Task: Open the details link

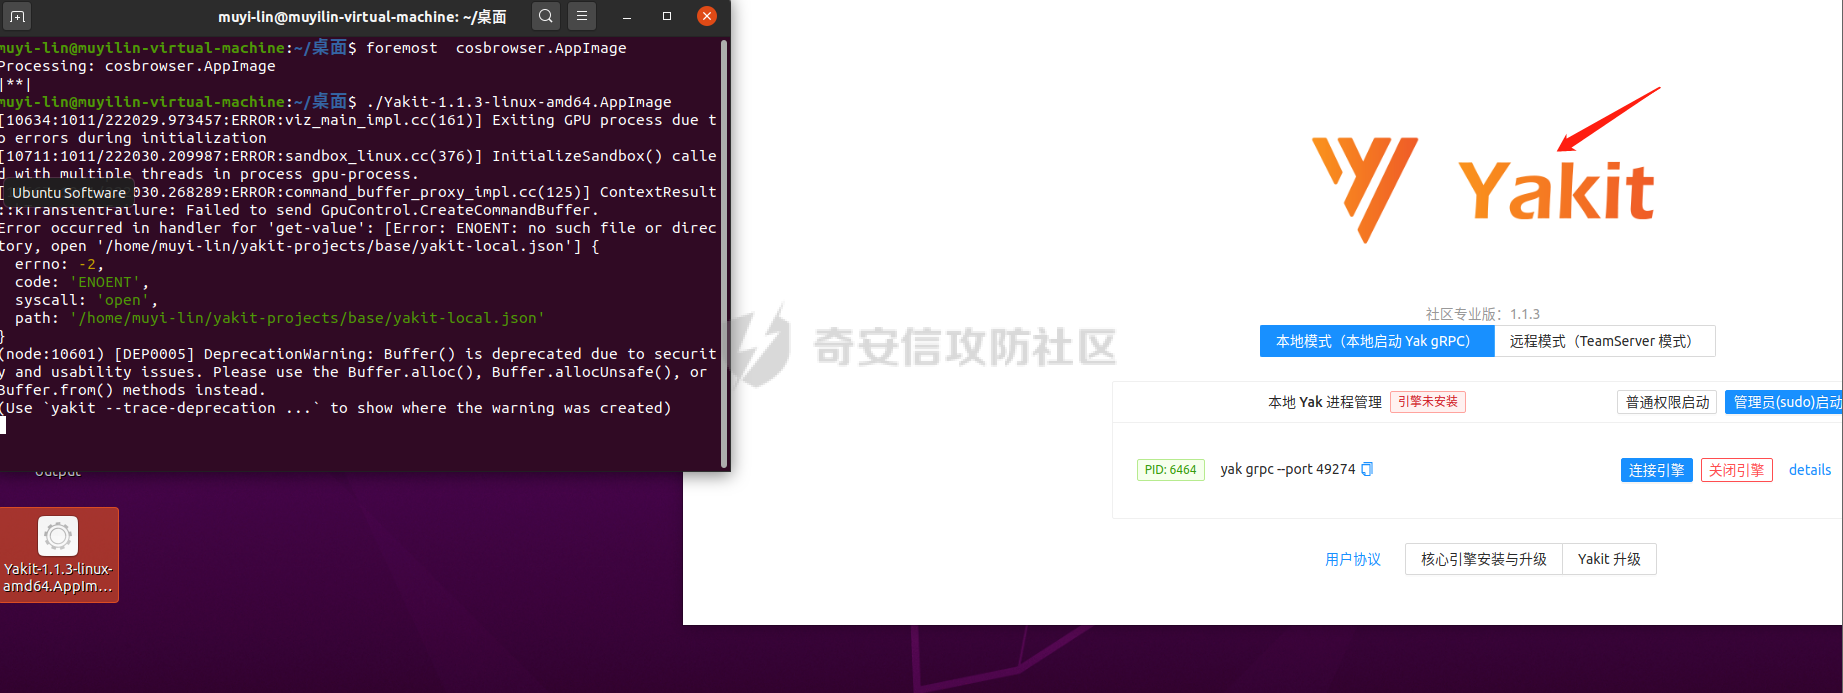Action: point(1809,470)
